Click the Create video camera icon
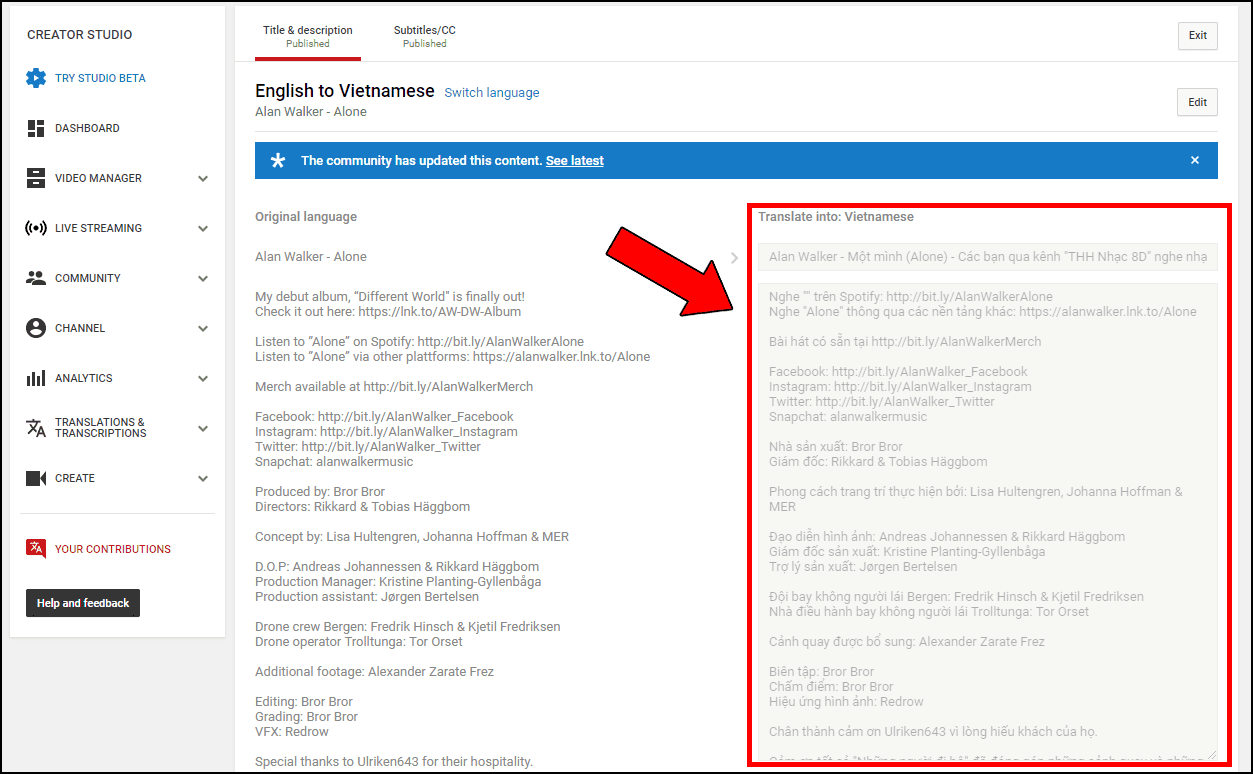 (x=36, y=478)
